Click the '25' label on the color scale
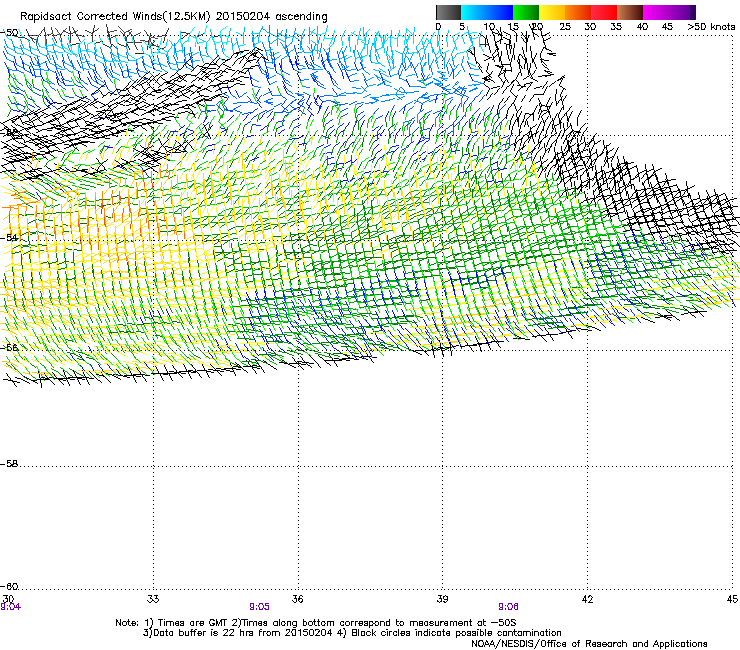The width and height of the screenshot is (740, 650). 565,27
